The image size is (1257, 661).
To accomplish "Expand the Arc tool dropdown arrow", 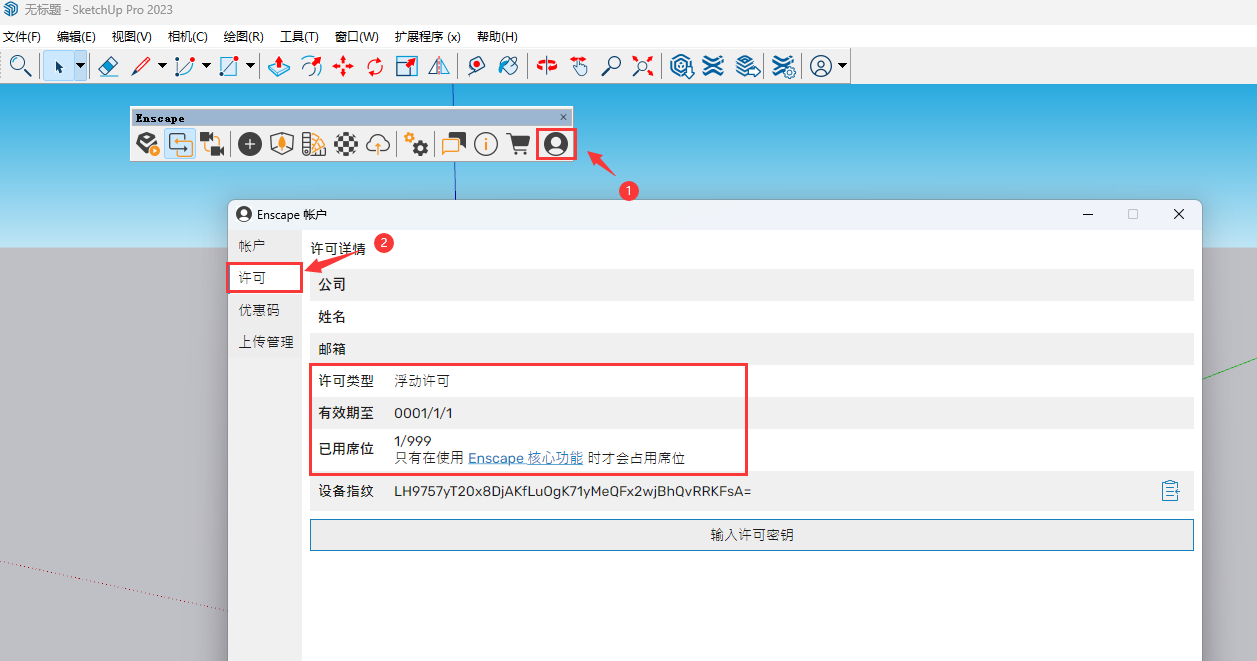I will (x=206, y=67).
